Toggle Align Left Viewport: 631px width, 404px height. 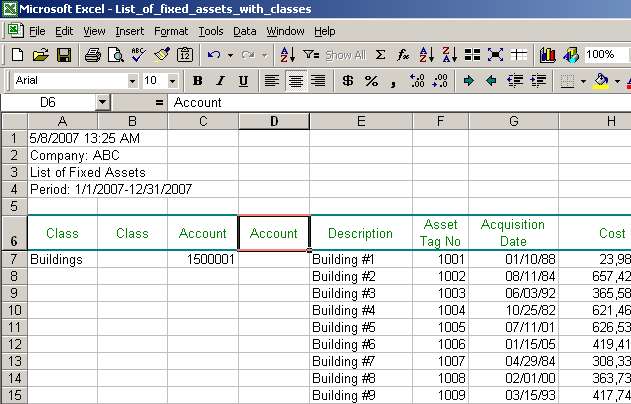tap(272, 81)
